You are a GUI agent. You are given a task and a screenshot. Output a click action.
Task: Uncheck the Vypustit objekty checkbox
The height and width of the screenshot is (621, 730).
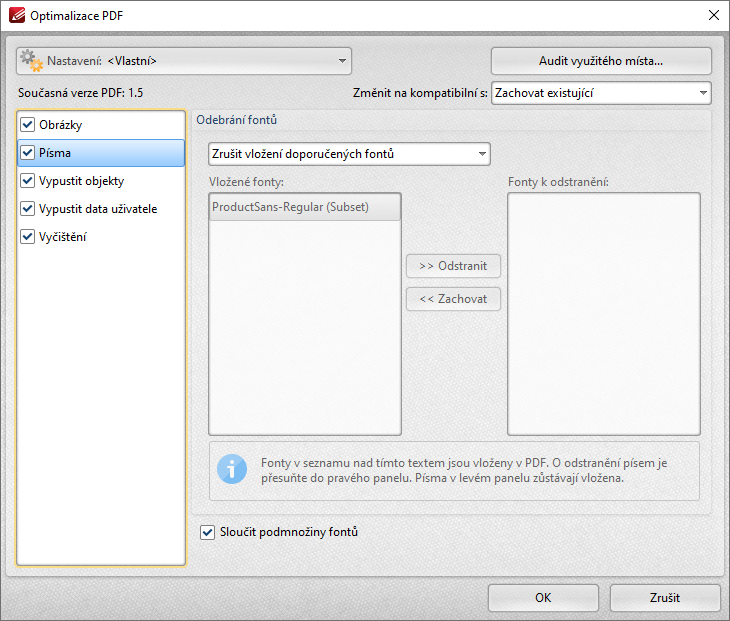pos(27,181)
